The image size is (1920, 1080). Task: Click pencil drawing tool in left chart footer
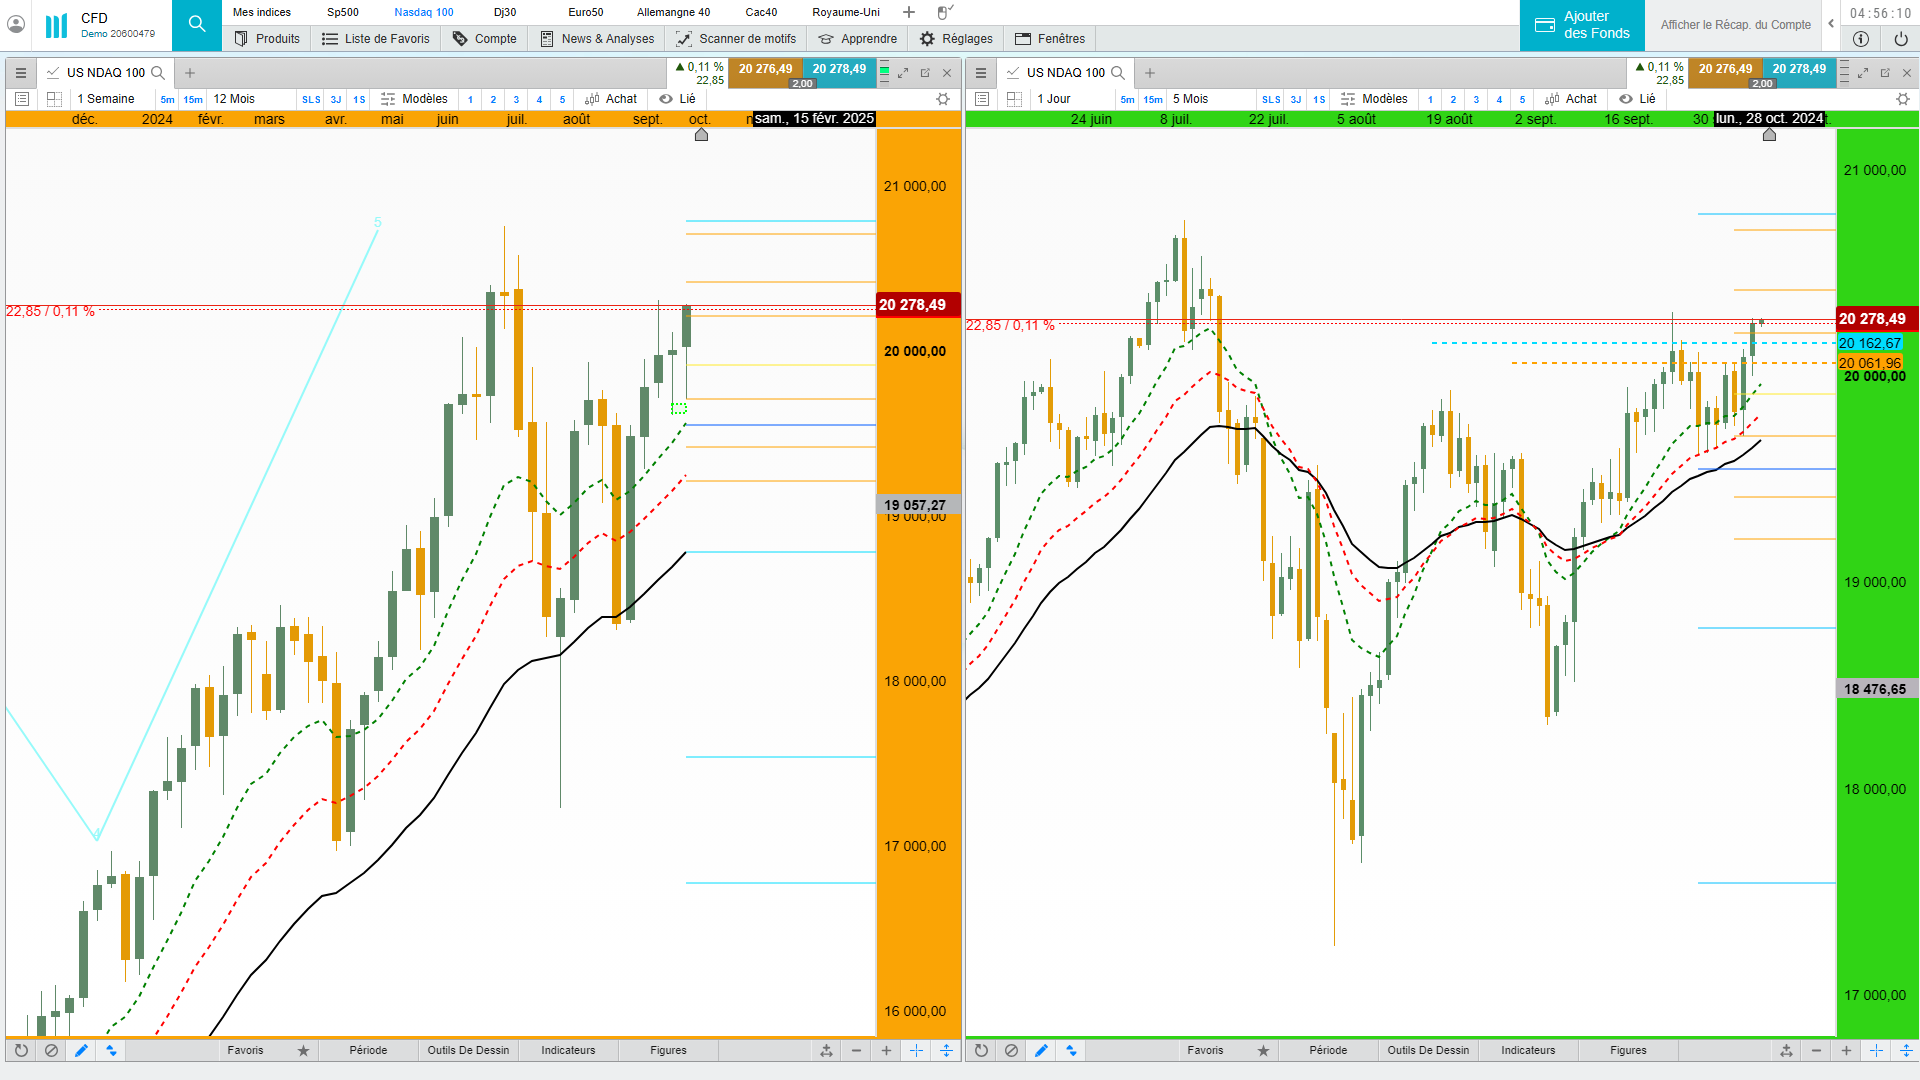(81, 1050)
